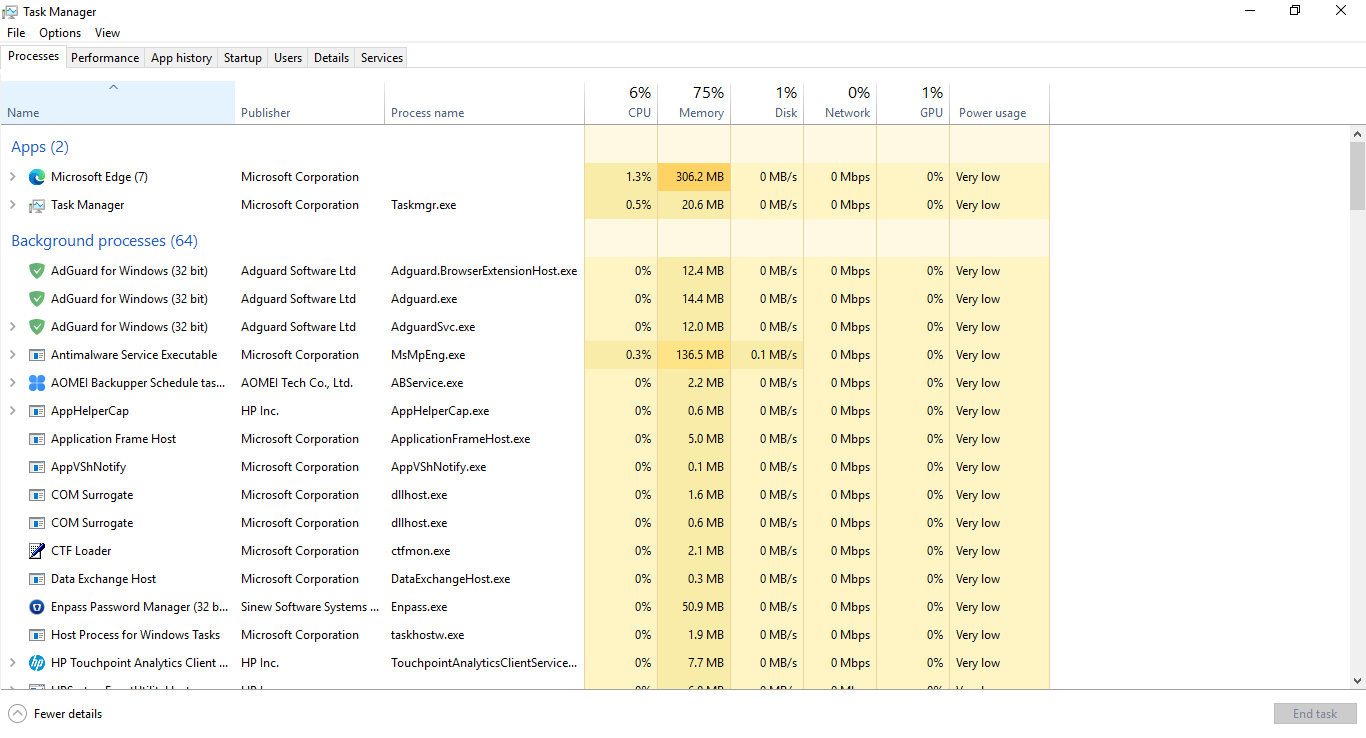Viewport: 1366px width, 738px height.
Task: Click the Enpass Password Manager icon
Action: point(37,607)
